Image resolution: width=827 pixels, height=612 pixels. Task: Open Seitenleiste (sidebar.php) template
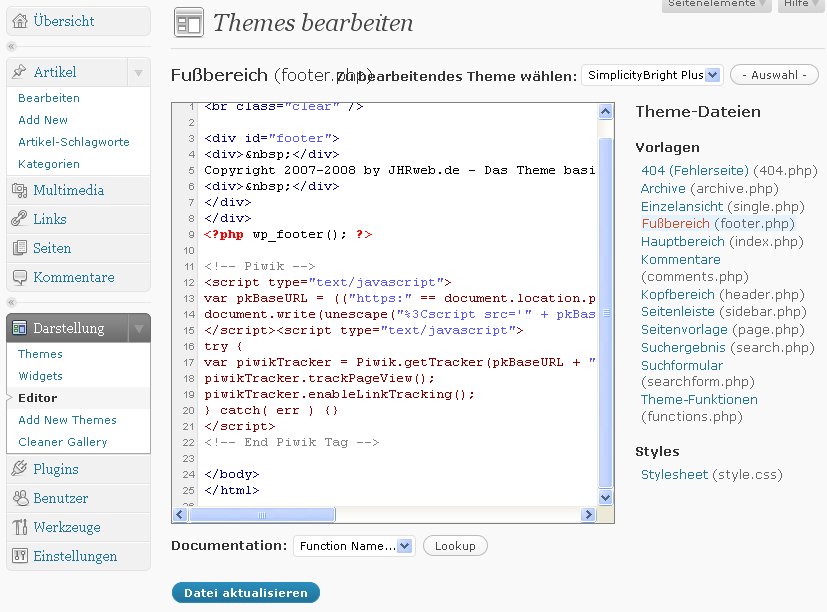(678, 312)
